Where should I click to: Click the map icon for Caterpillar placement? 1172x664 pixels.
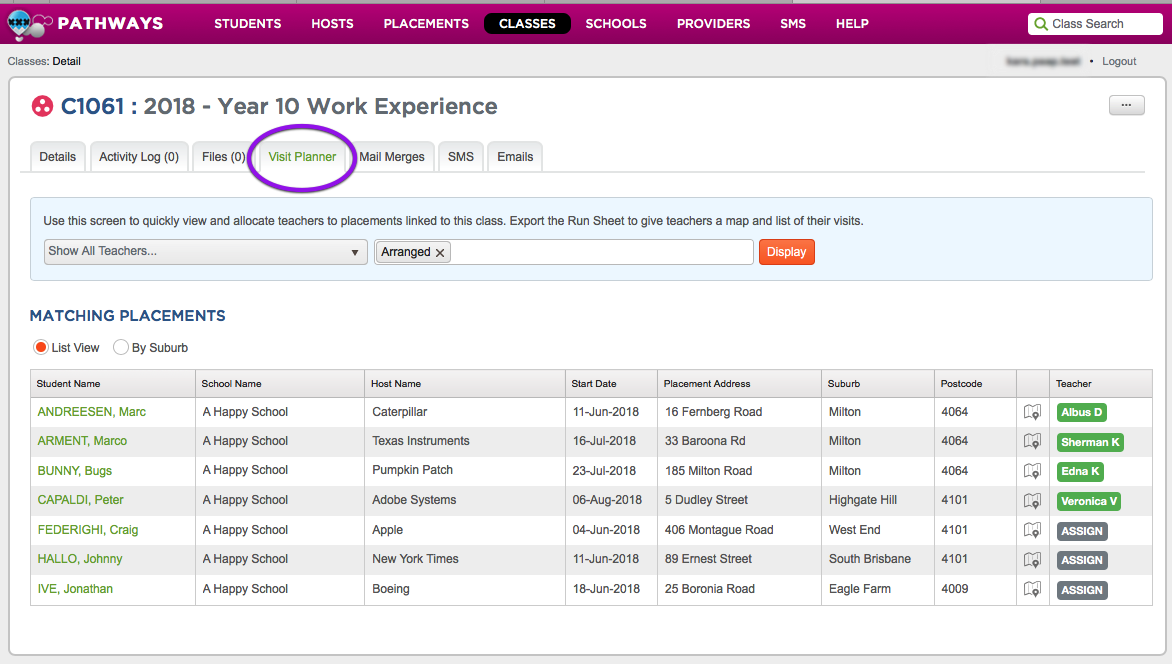[x=1032, y=411]
